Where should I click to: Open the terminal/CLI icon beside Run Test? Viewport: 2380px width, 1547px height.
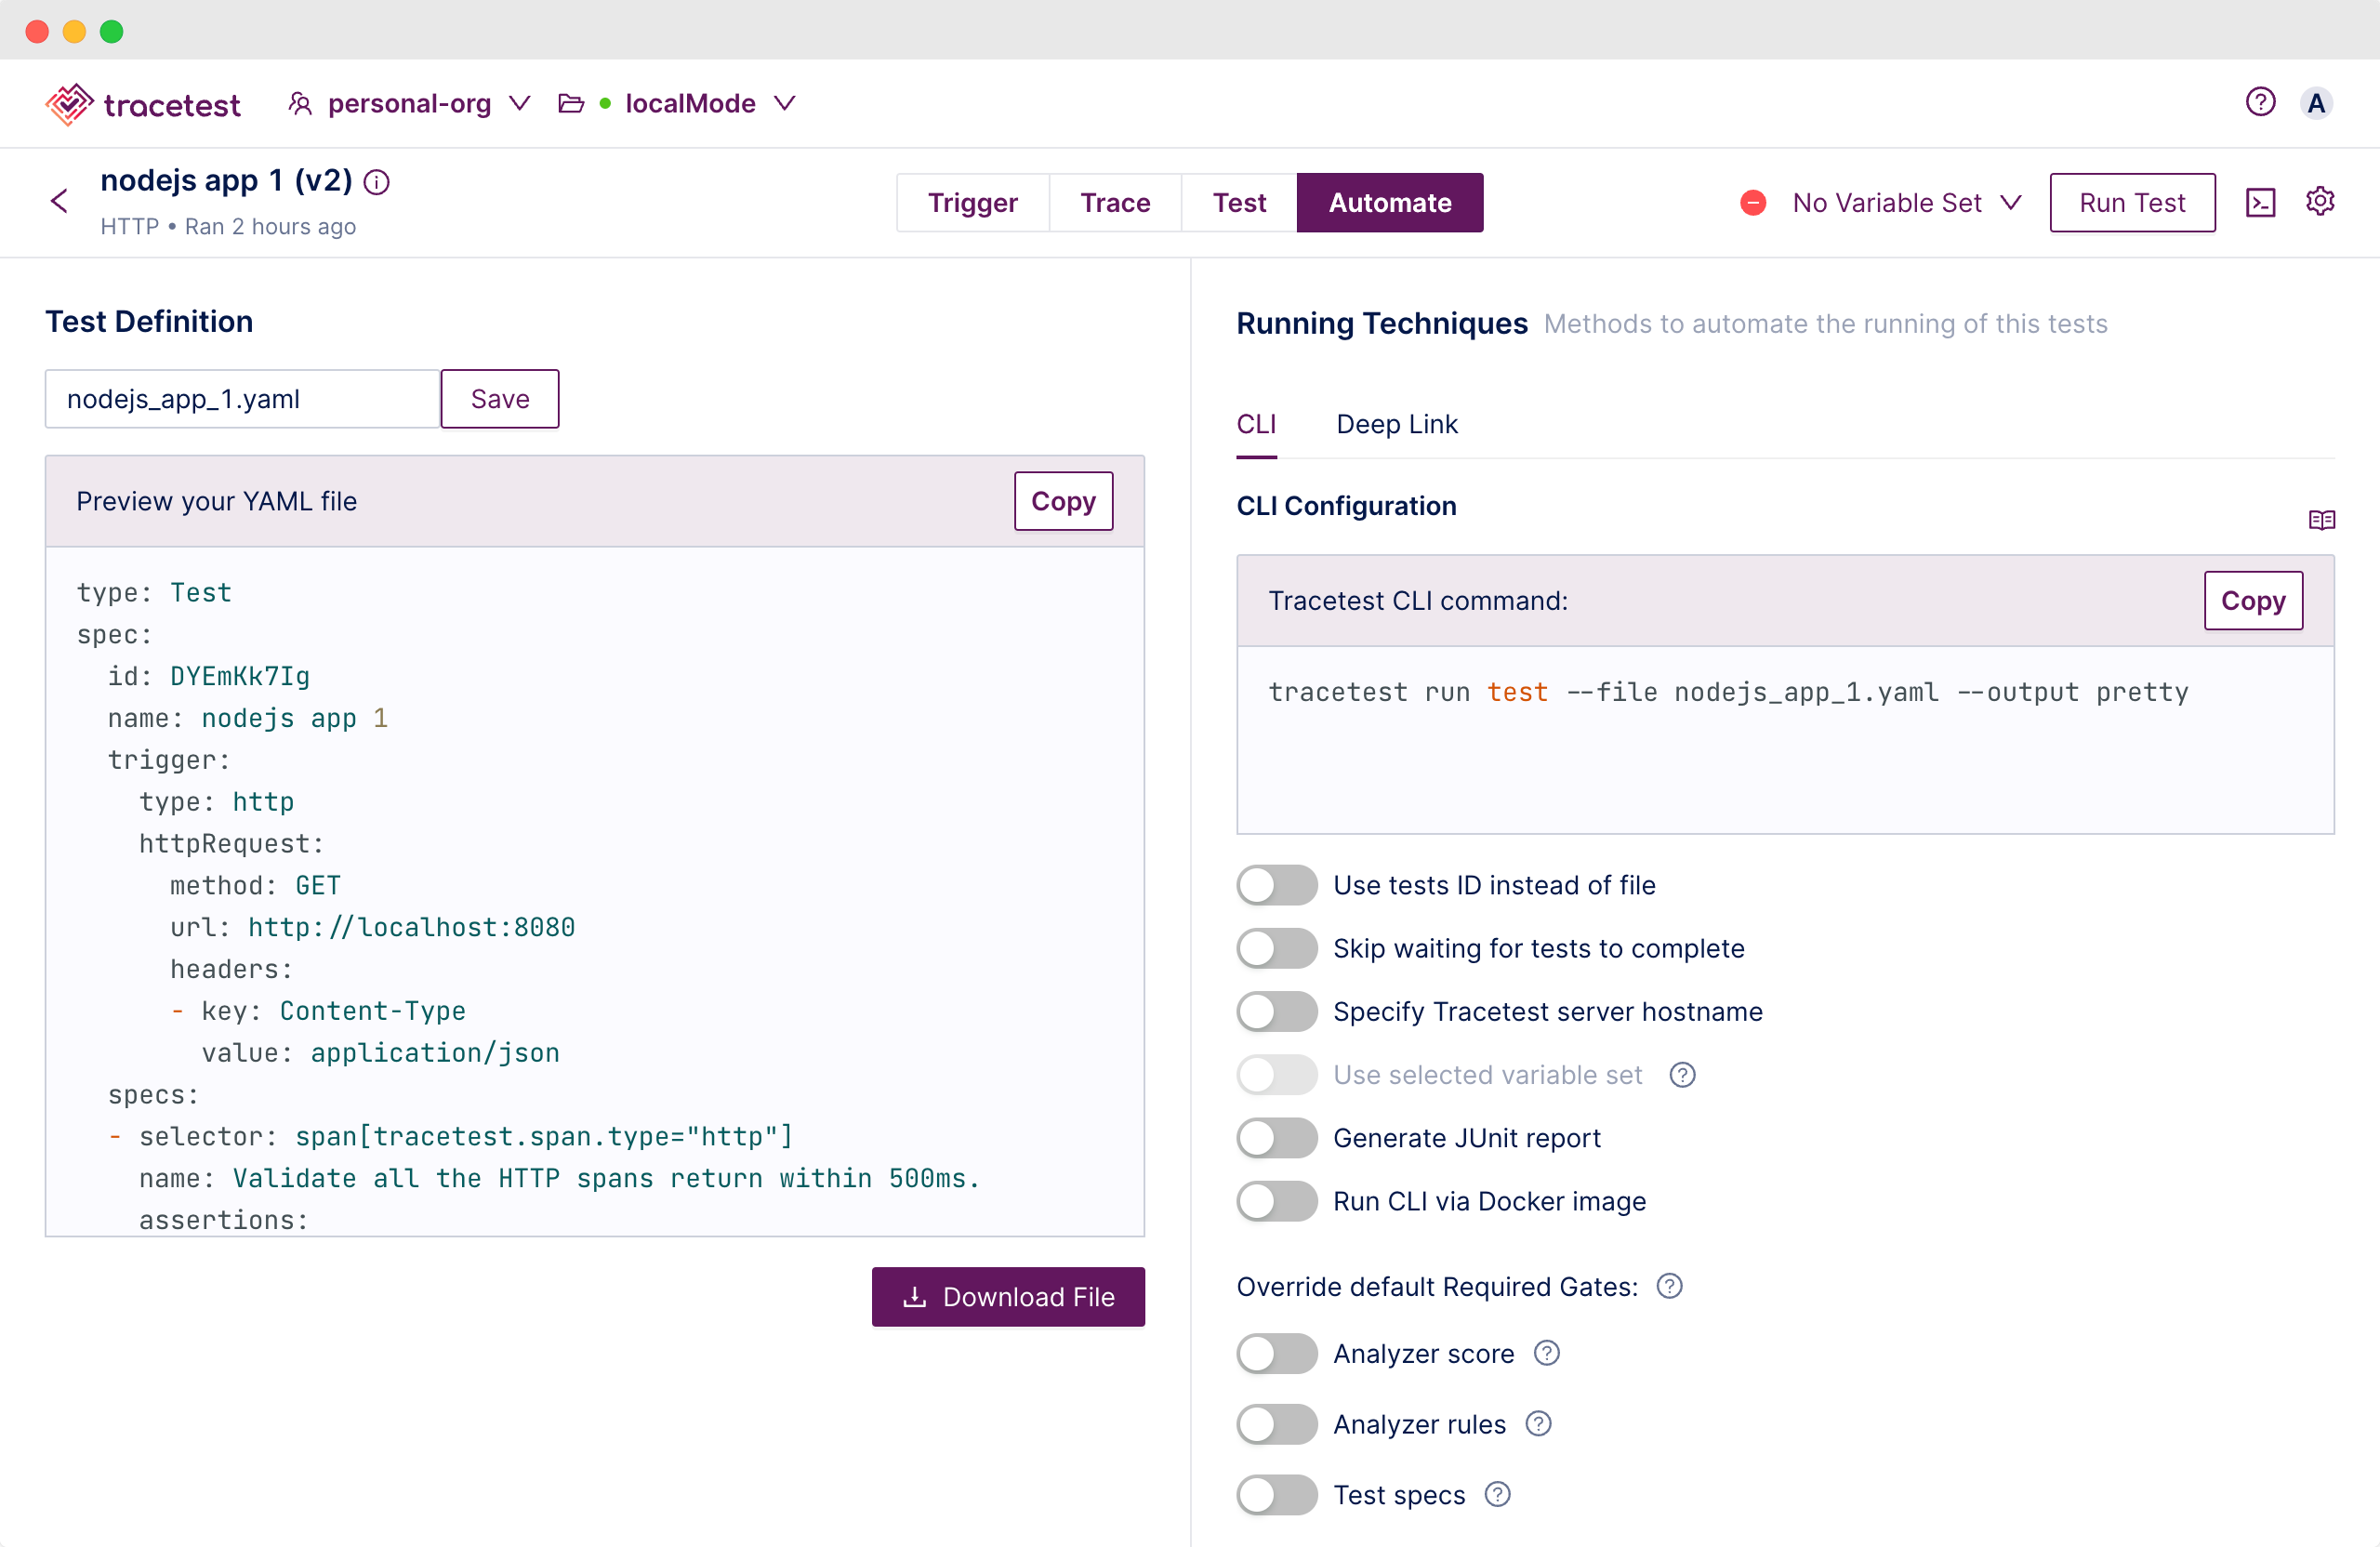point(2261,202)
